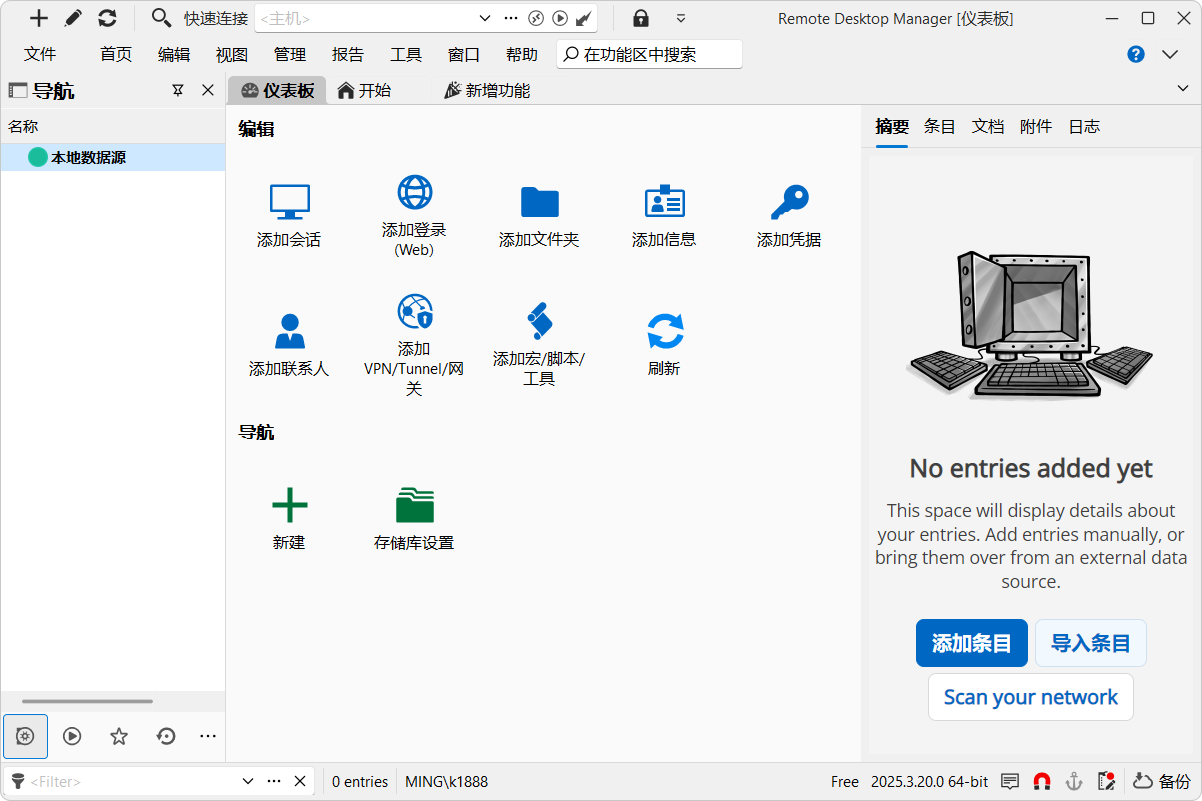
Task: Click the notes icon with red dot
Action: [x=1106, y=781]
